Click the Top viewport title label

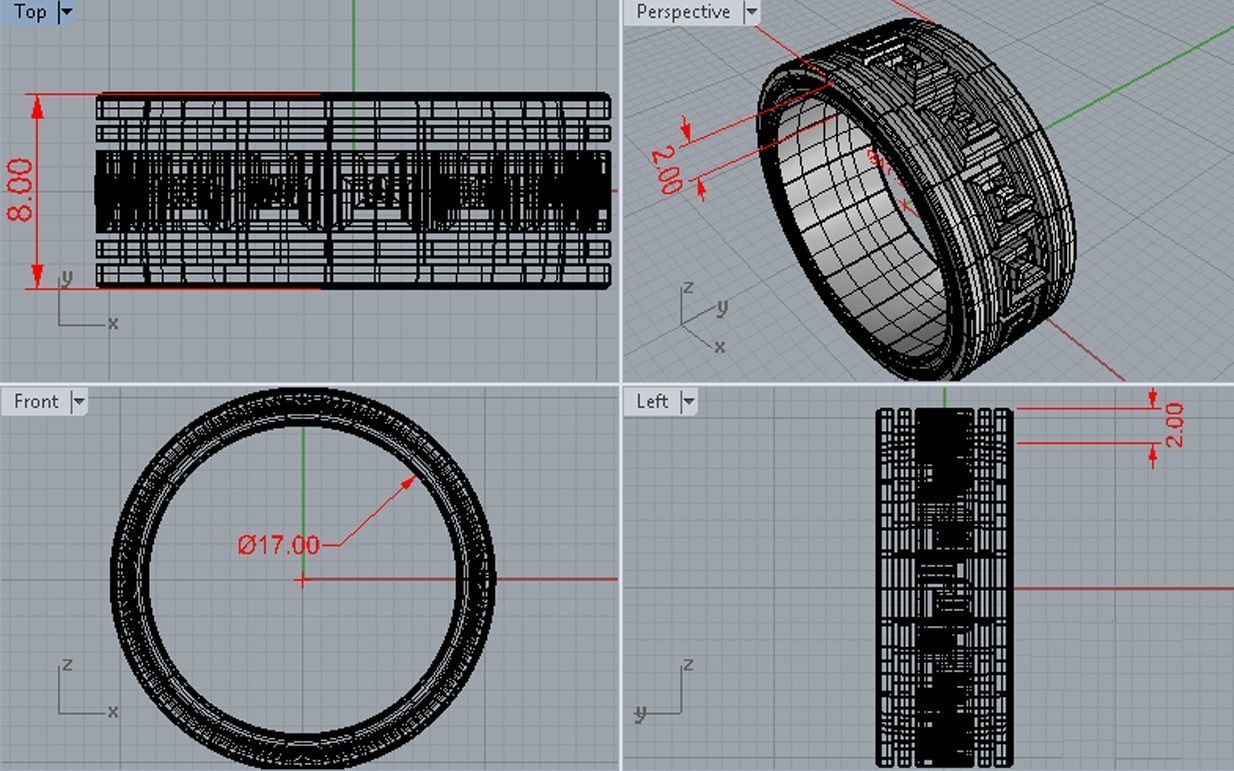point(30,12)
